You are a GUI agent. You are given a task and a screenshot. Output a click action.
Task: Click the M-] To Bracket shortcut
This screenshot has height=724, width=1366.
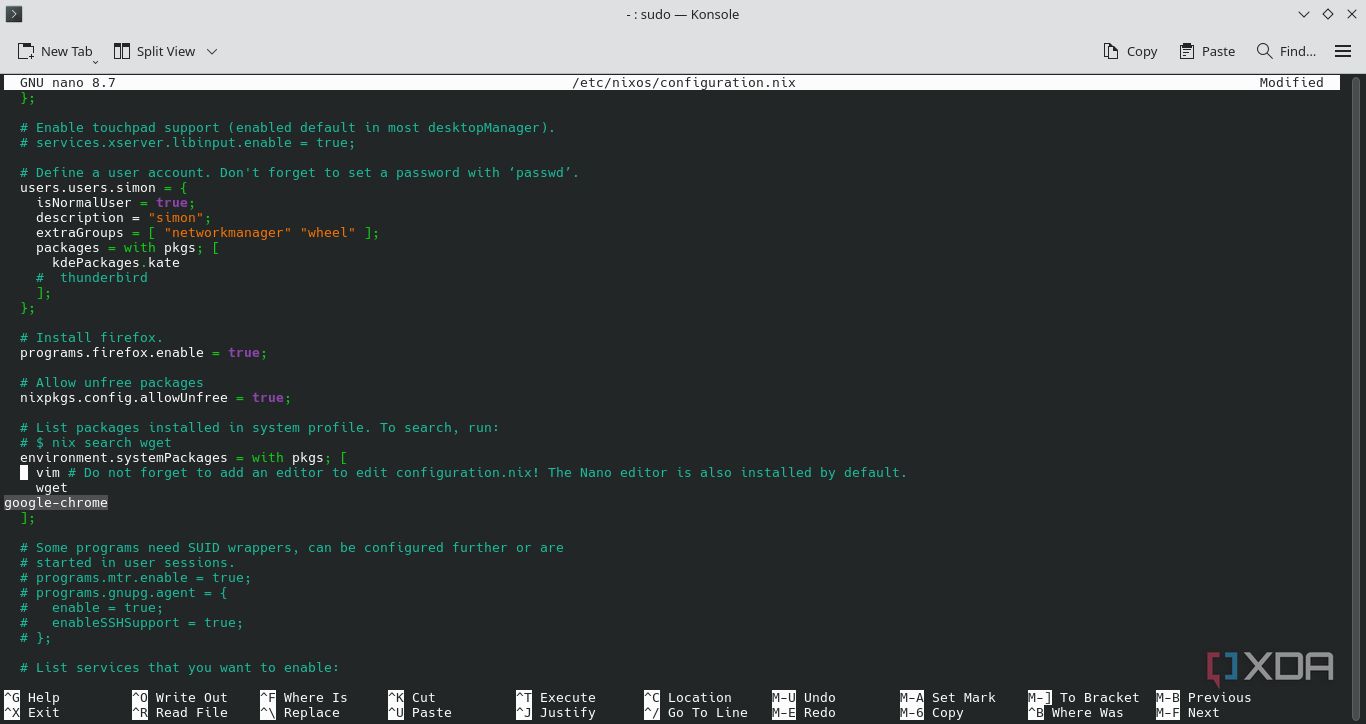click(x=1084, y=697)
